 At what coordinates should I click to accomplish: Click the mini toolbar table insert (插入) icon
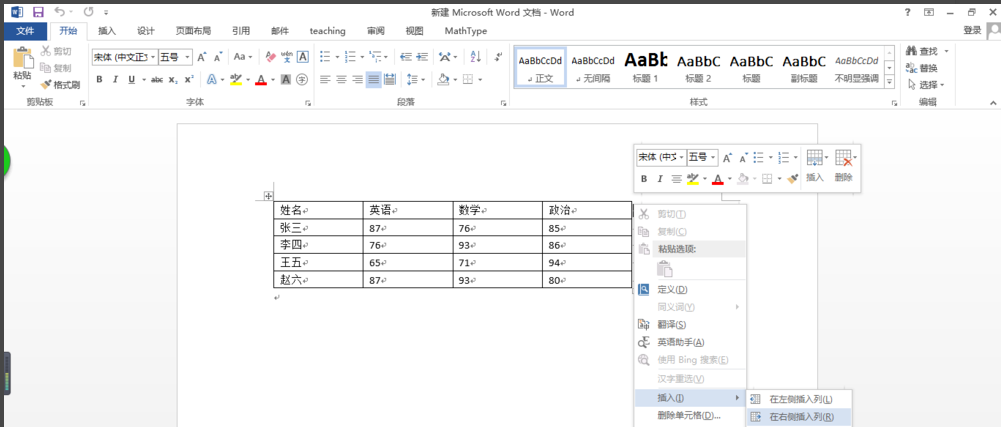pyautogui.click(x=814, y=160)
